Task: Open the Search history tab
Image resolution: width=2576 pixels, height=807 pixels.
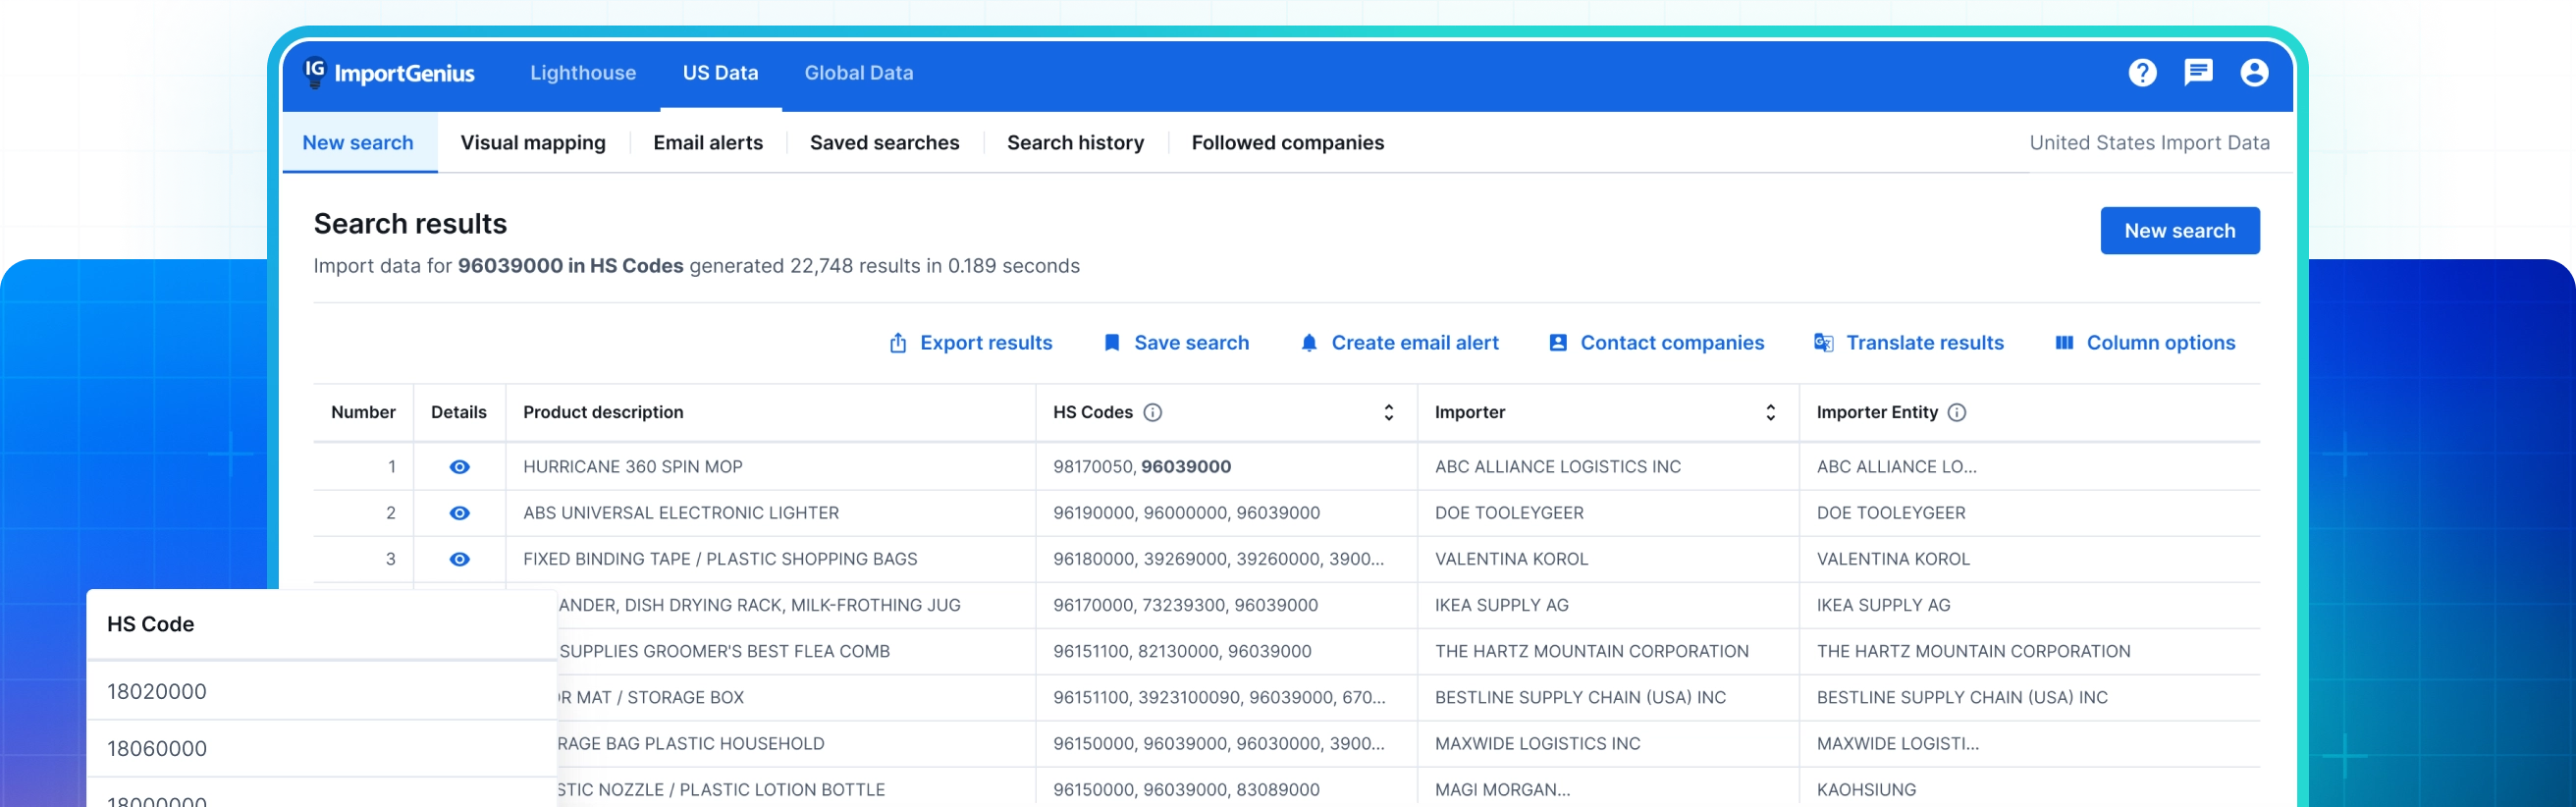Action: coord(1075,143)
